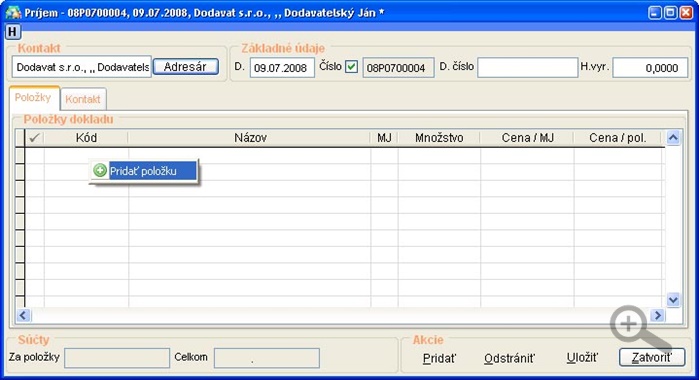Image resolution: width=699 pixels, height=380 pixels.
Task: Click the H icon in the toolbar
Action: pyautogui.click(x=12, y=32)
